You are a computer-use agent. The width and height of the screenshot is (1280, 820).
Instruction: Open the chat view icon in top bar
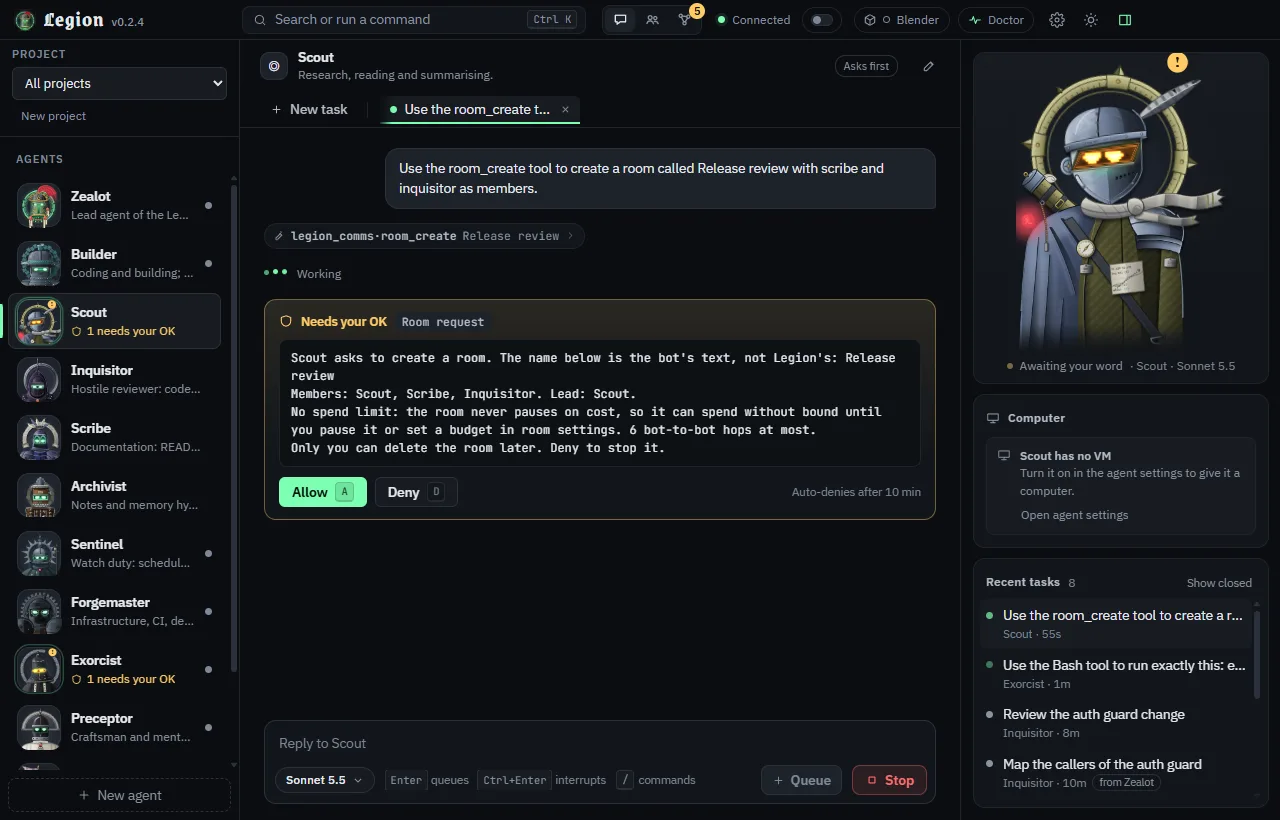[x=621, y=20]
